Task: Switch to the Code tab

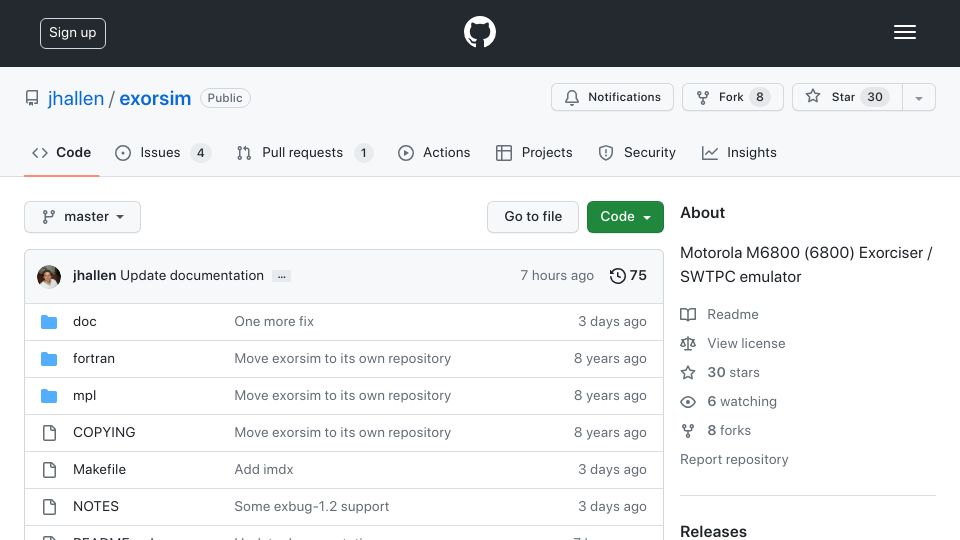Action: point(61,152)
